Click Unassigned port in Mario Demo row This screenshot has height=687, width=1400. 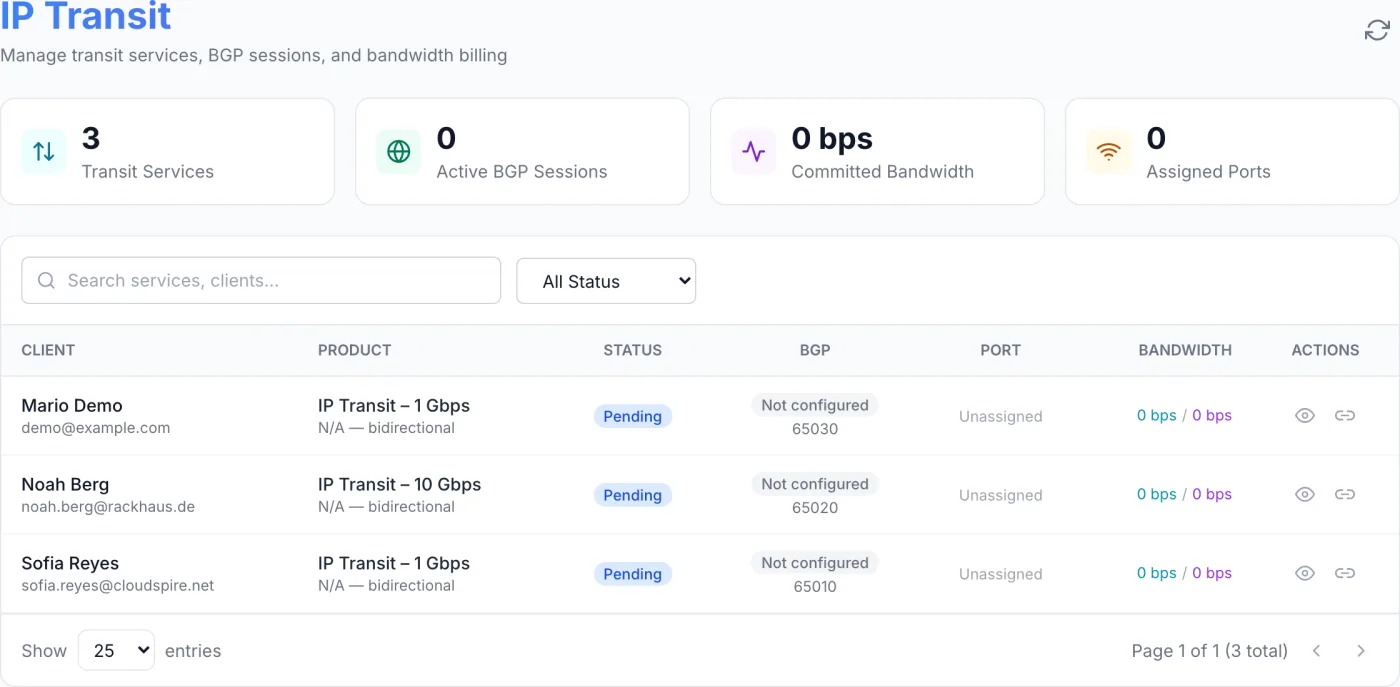pos(1001,417)
